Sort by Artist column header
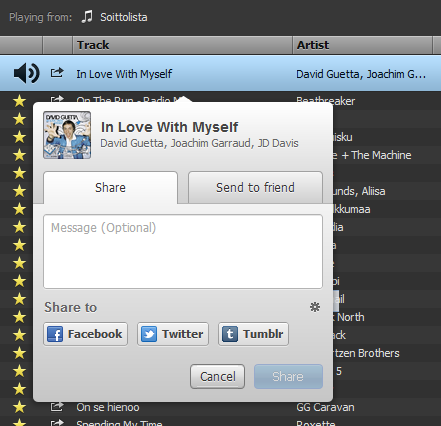 pos(362,45)
